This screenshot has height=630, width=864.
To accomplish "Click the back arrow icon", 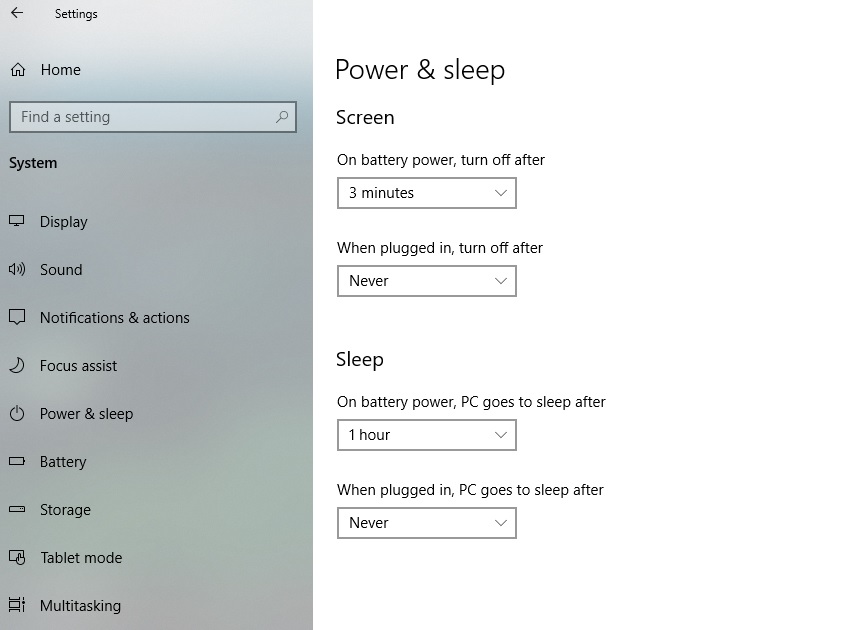I will pos(17,13).
